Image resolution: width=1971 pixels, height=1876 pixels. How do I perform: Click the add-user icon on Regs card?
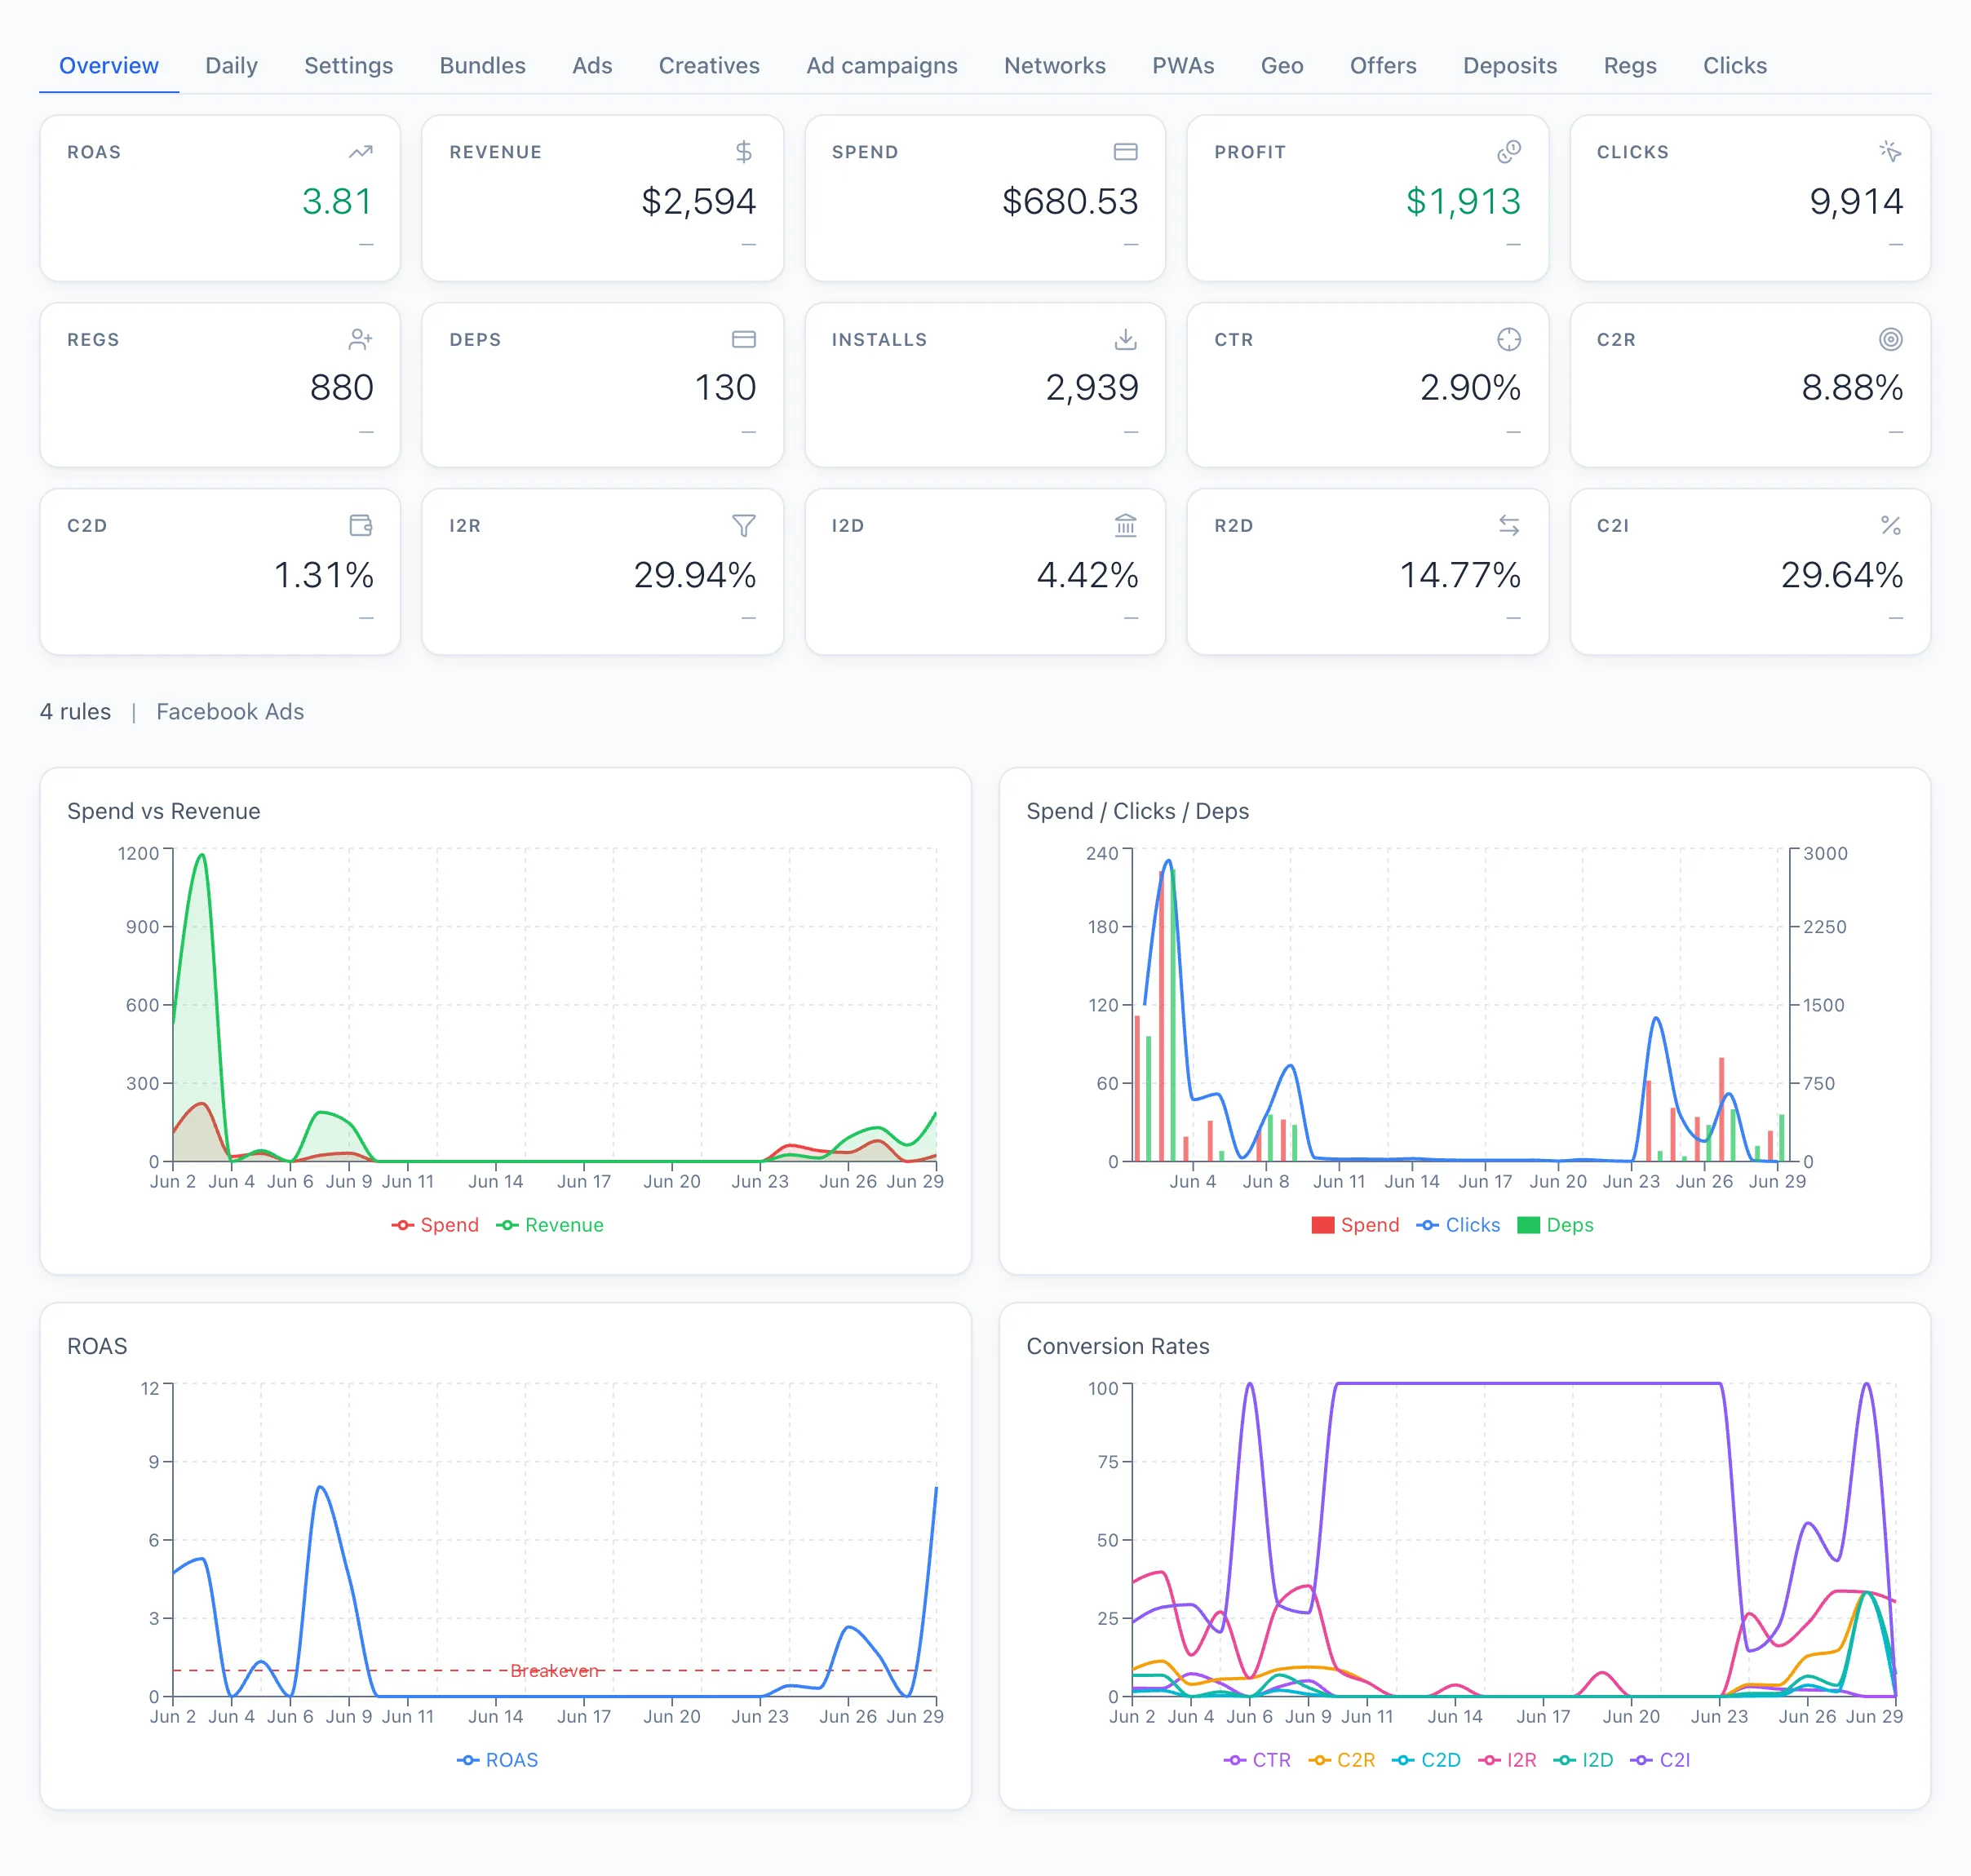pos(360,340)
